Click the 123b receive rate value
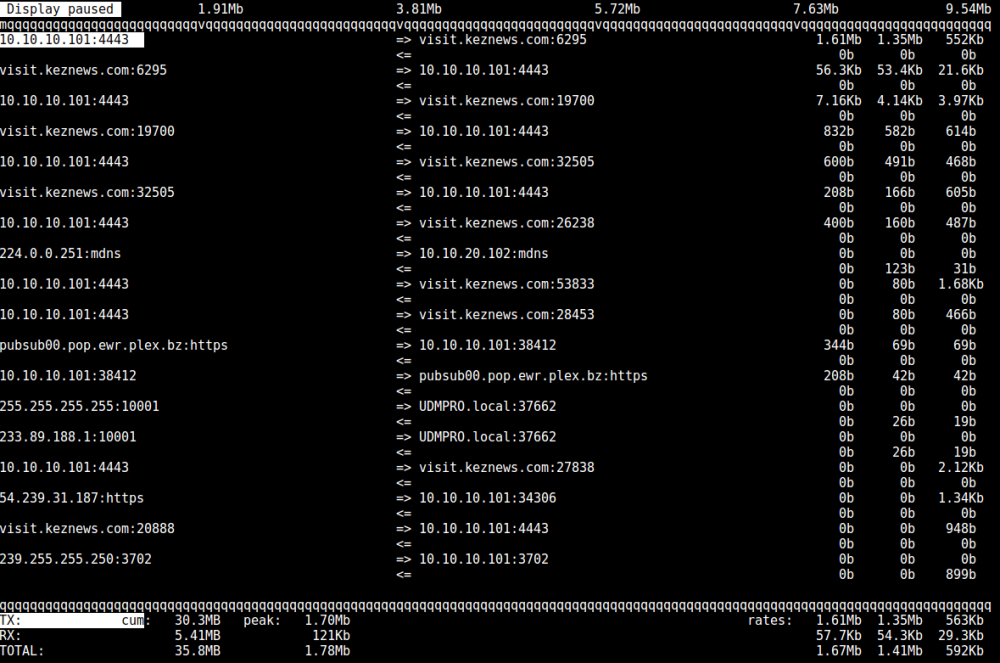This screenshot has height=663, width=1000. [899, 269]
